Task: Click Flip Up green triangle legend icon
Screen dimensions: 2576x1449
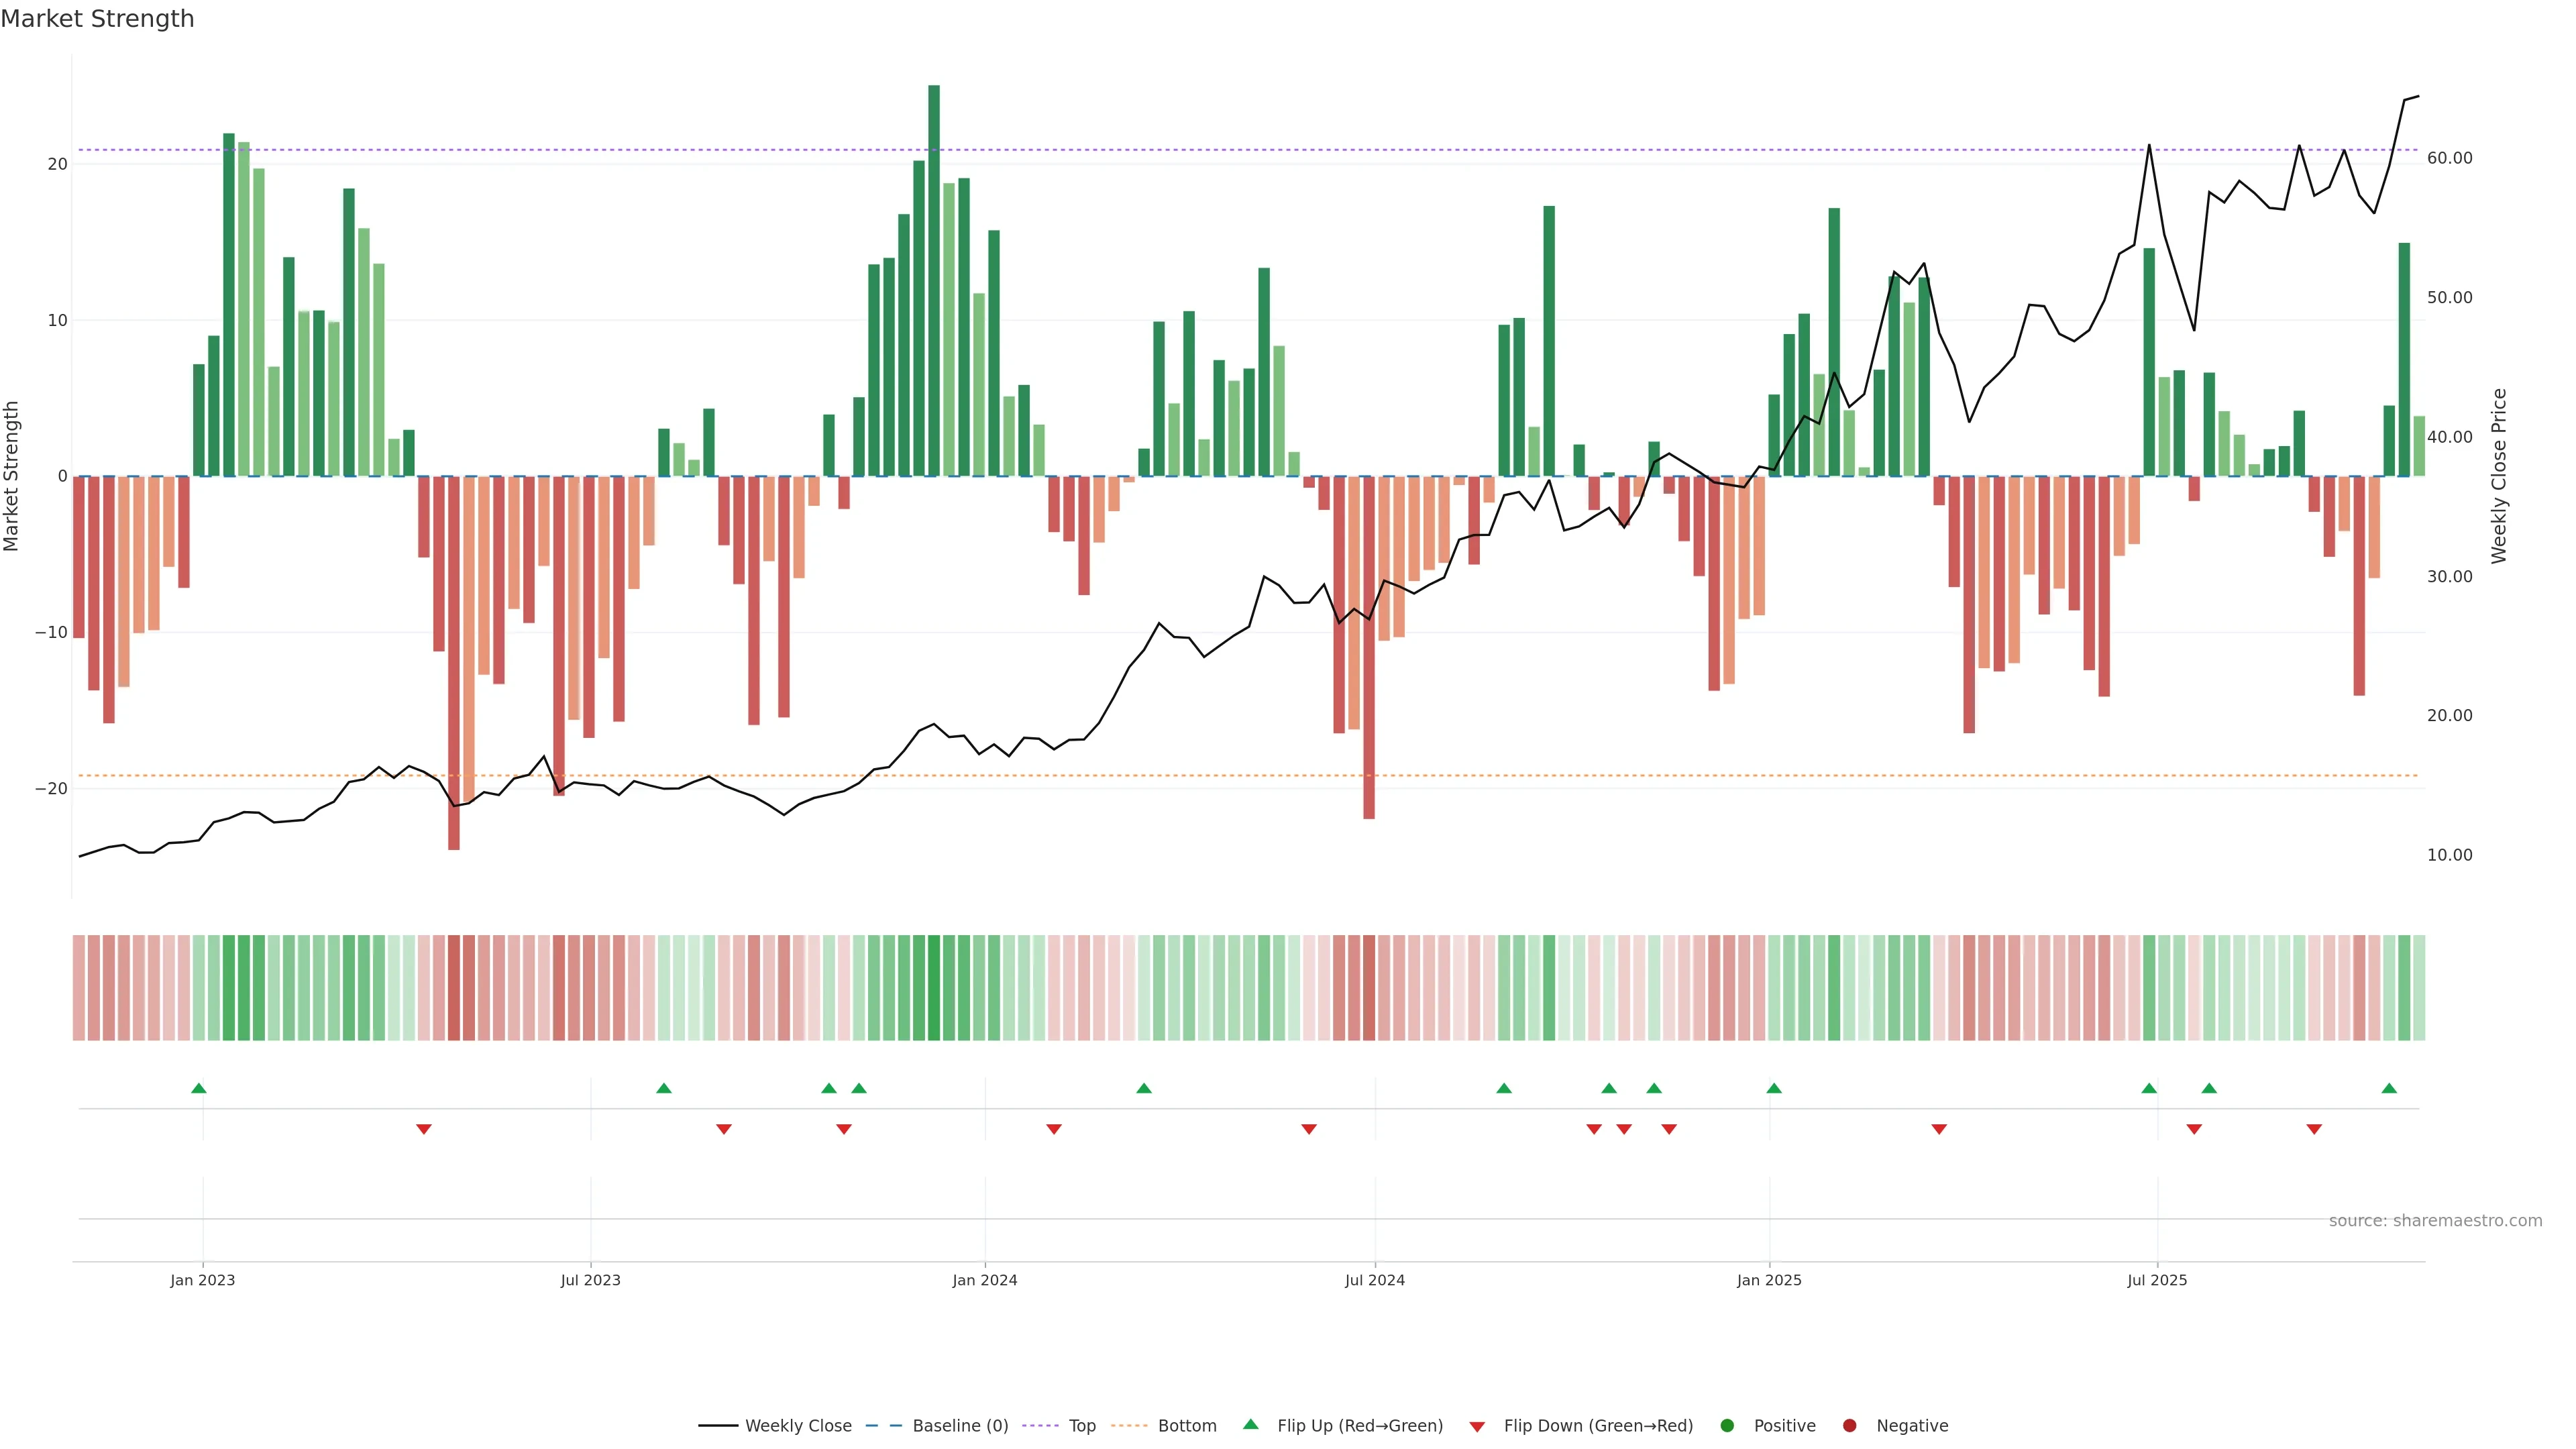Action: (x=1250, y=1425)
